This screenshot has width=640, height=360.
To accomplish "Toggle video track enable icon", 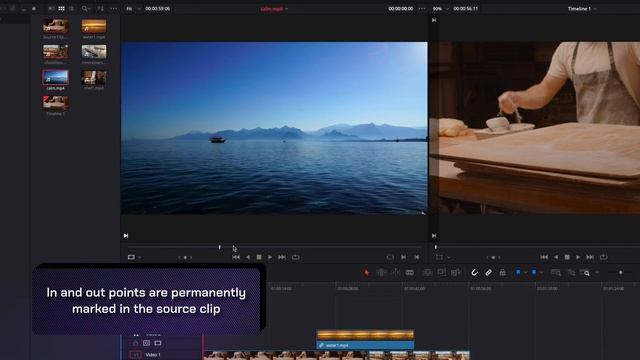I will (158, 343).
